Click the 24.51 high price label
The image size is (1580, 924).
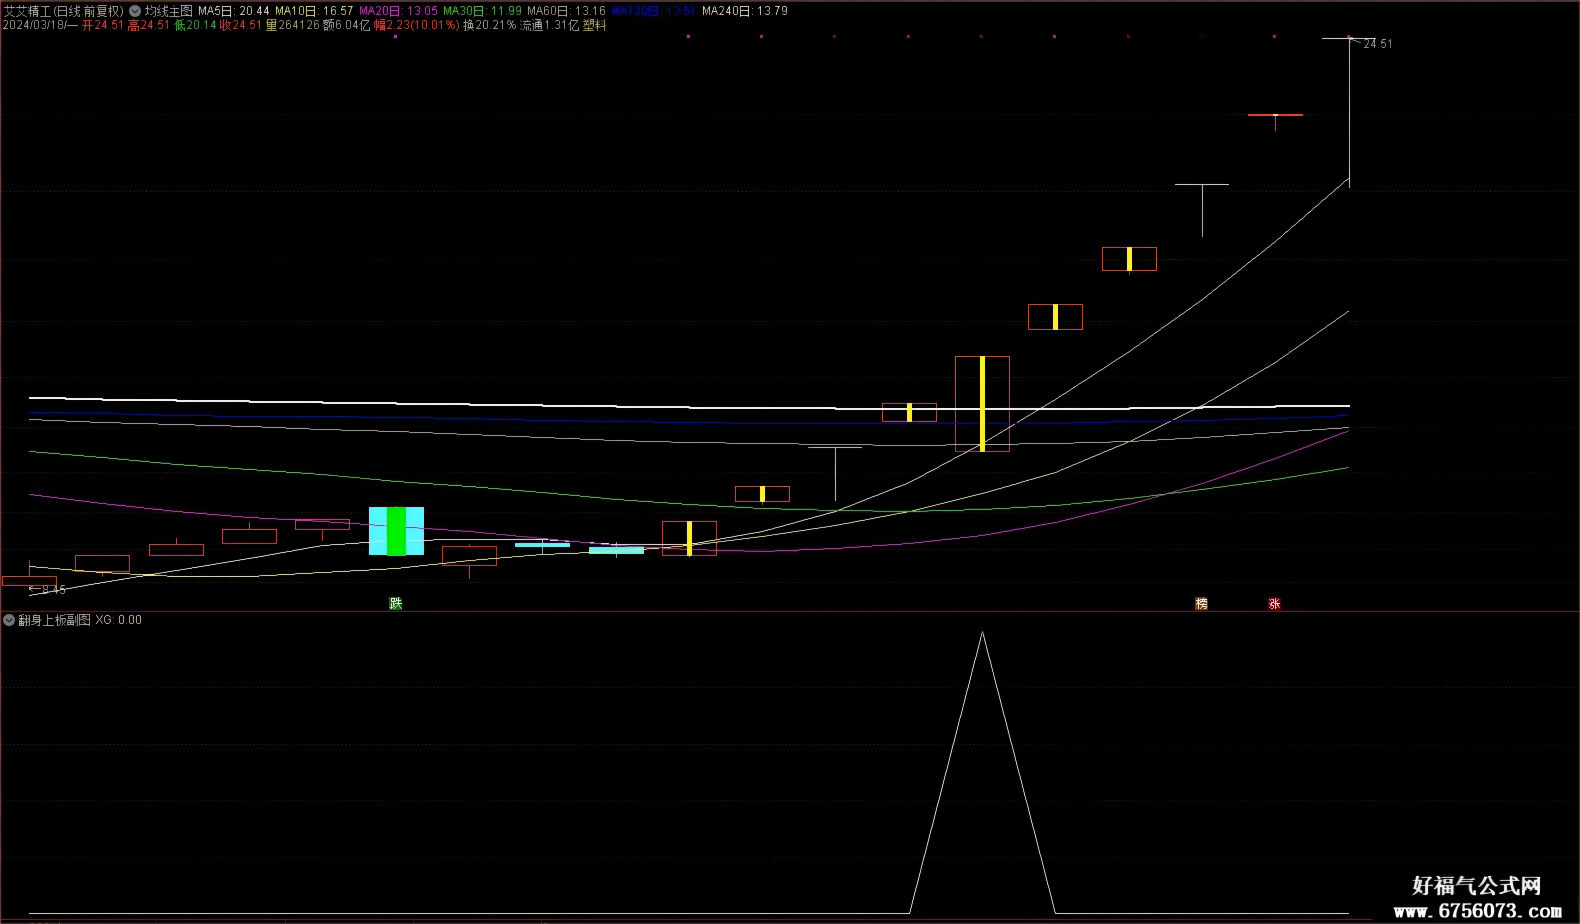click(x=1378, y=44)
